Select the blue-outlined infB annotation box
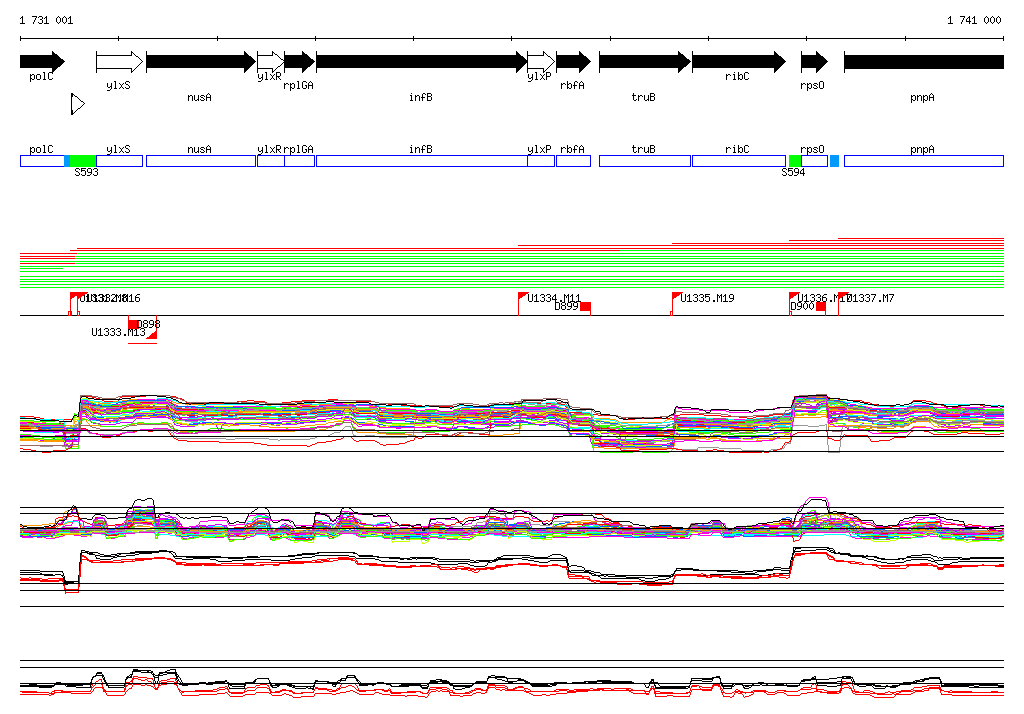 [420, 161]
